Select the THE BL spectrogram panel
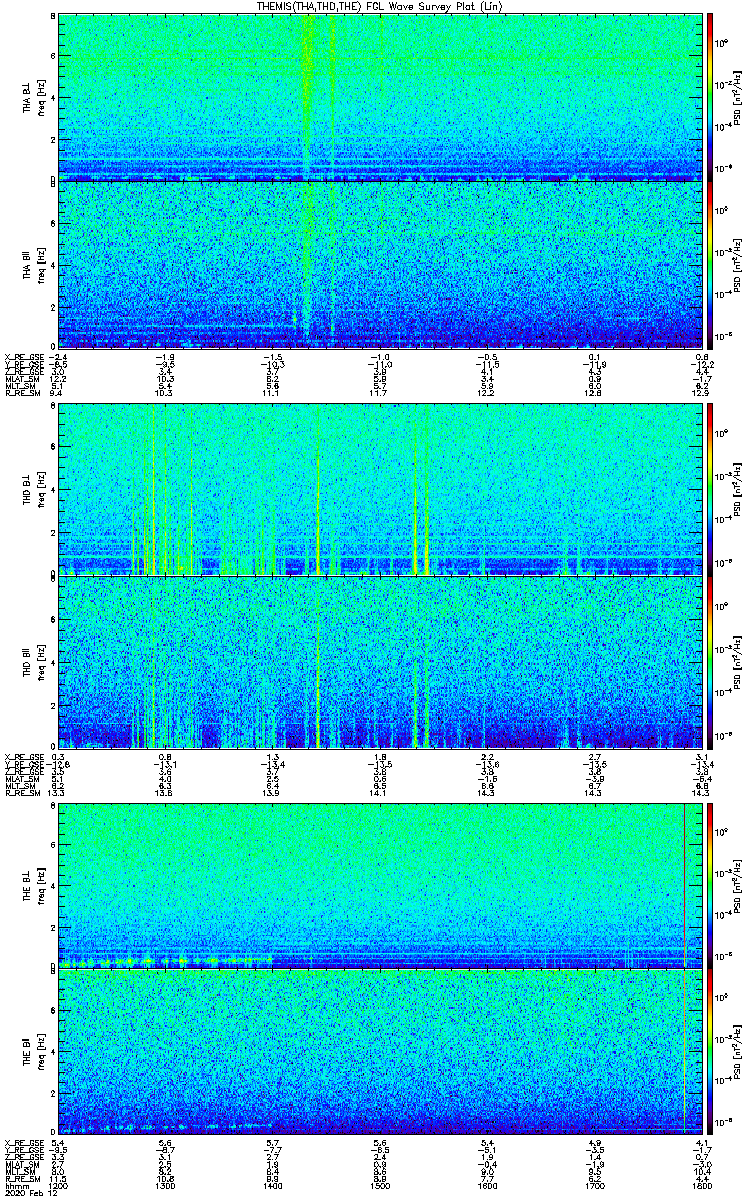The width and height of the screenshot is (750, 1200). pos(380,886)
